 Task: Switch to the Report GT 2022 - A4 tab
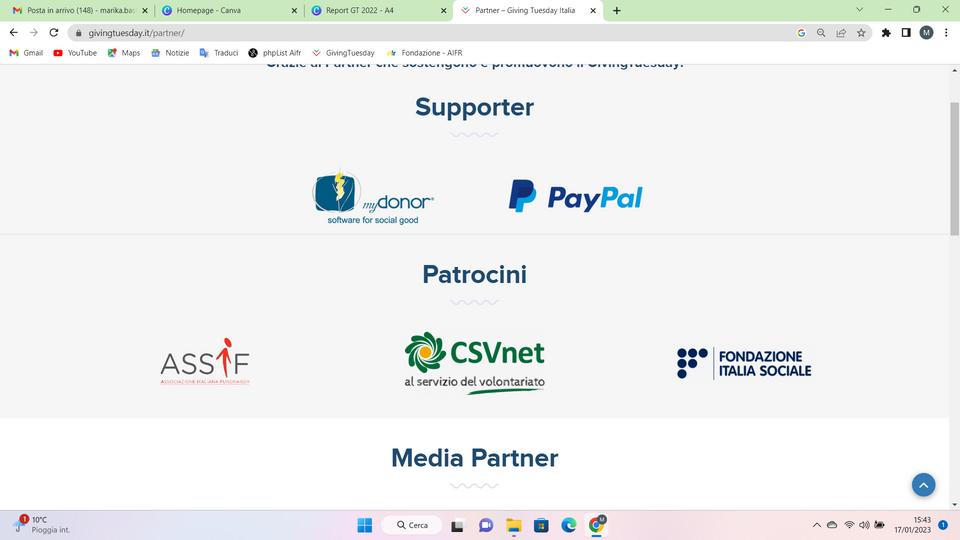pyautogui.click(x=380, y=10)
